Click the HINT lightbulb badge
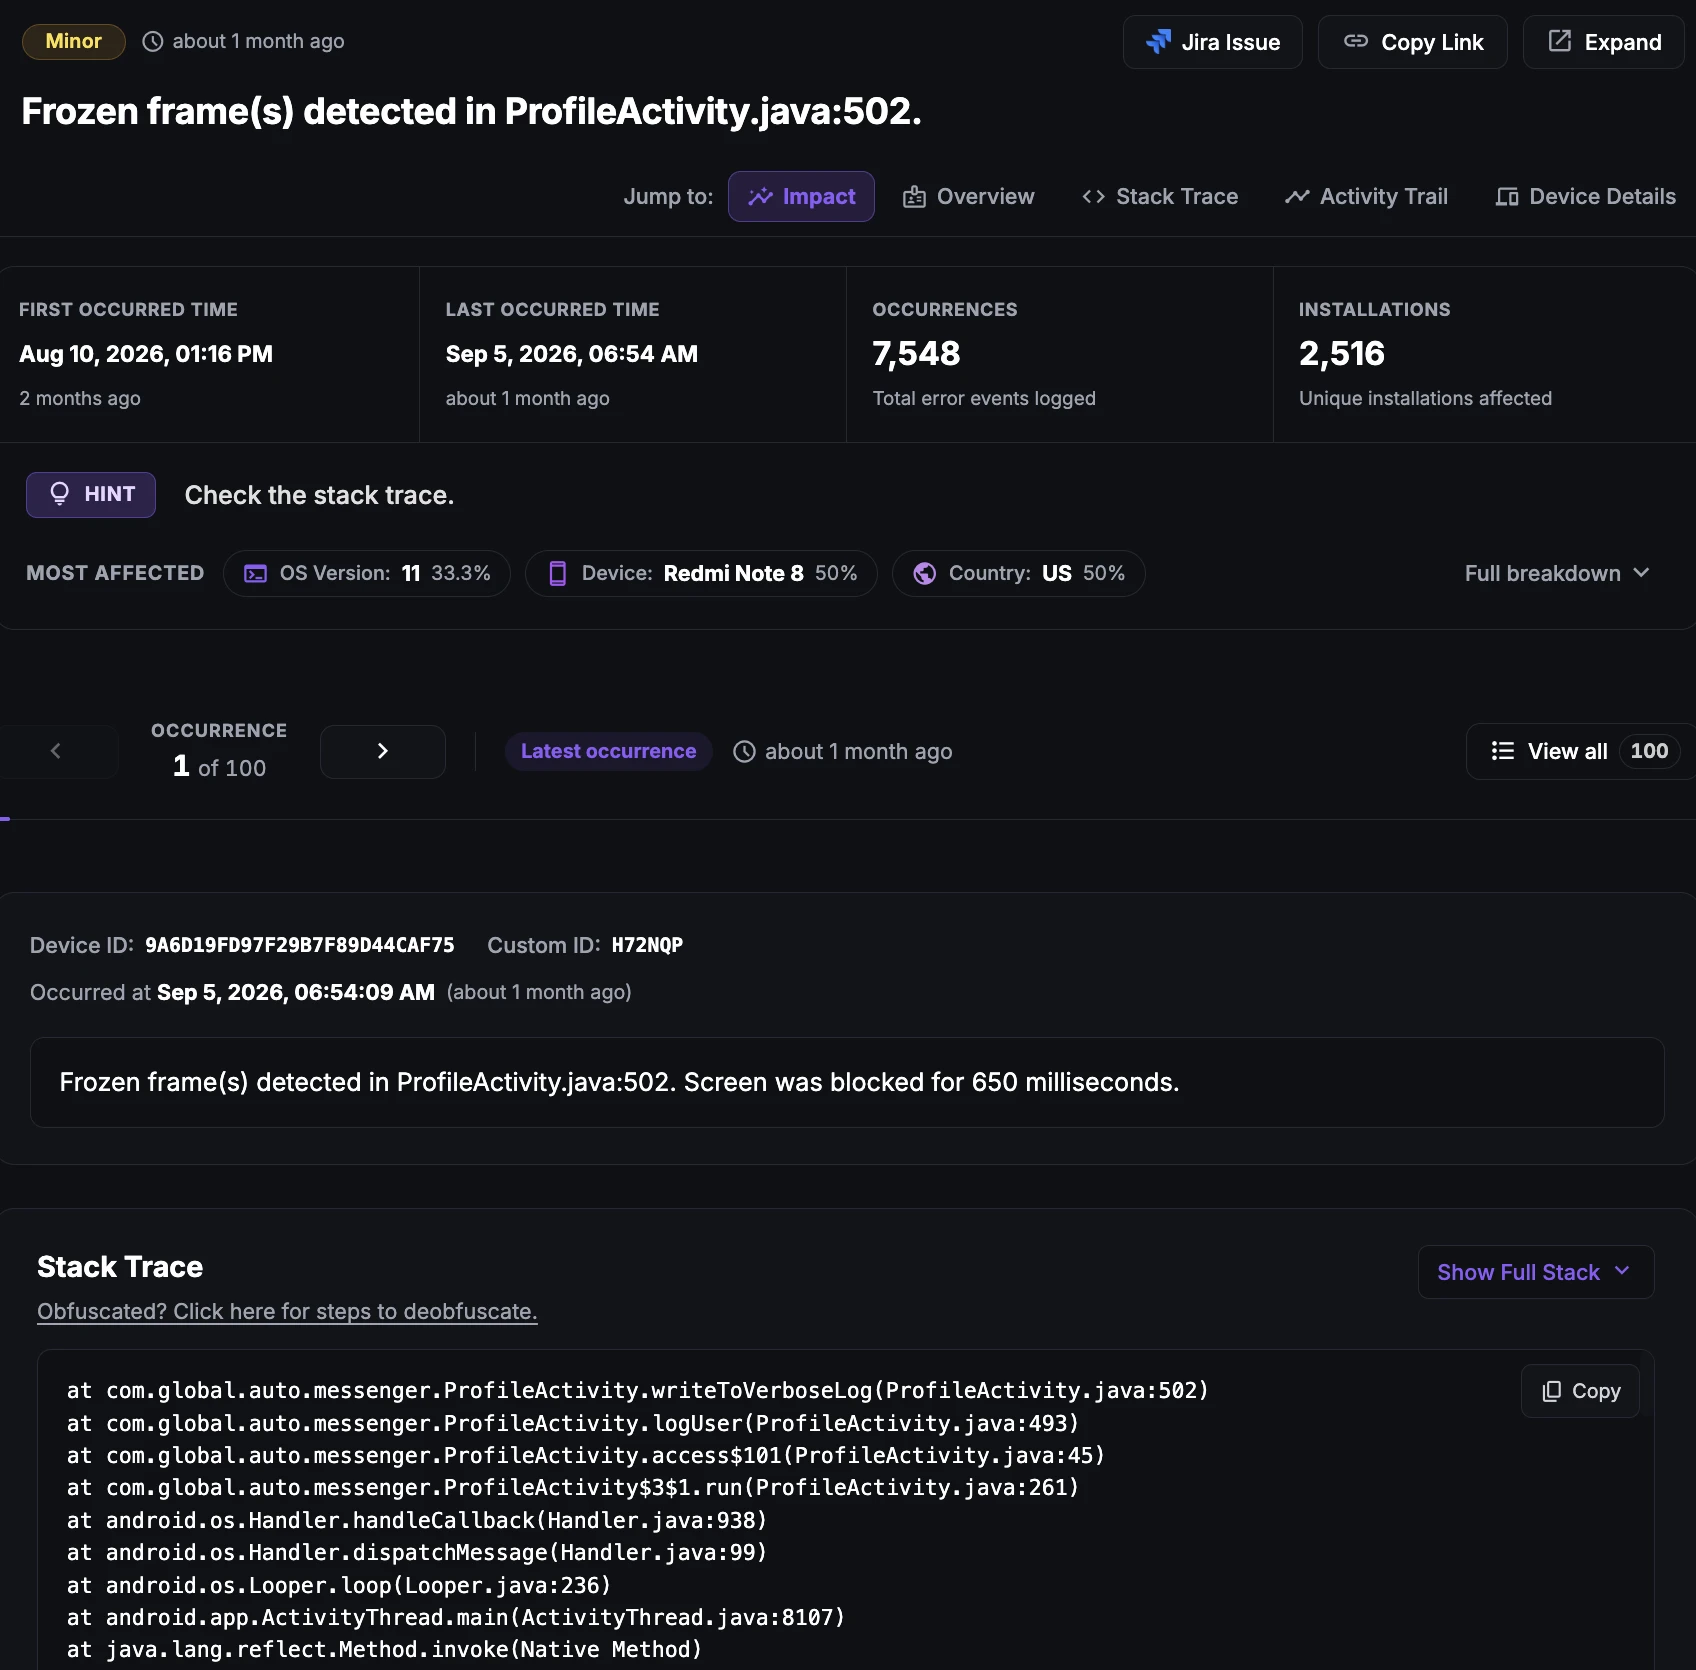Screen dimensions: 1696x1670 tap(91, 495)
